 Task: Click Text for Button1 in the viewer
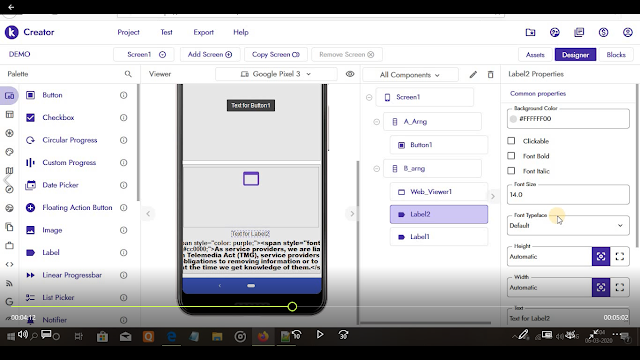tap(251, 106)
